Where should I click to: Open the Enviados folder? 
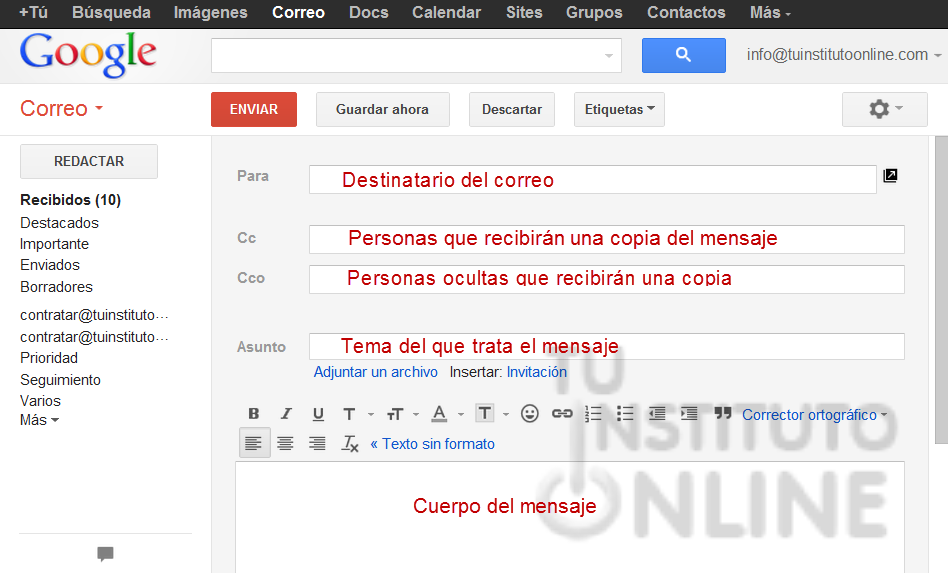[50, 265]
